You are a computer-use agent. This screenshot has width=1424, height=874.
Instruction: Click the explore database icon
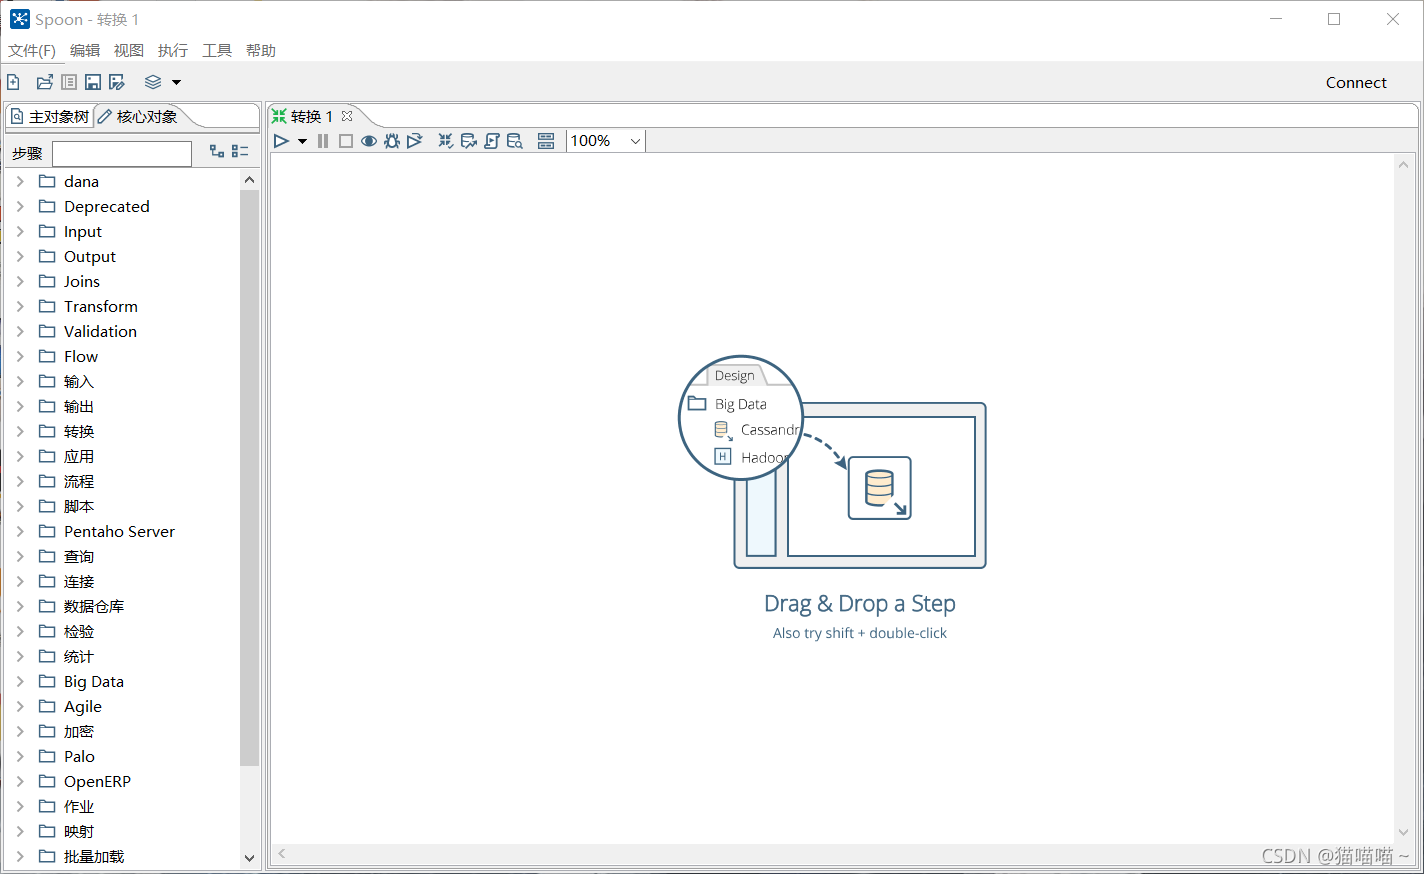(x=515, y=141)
